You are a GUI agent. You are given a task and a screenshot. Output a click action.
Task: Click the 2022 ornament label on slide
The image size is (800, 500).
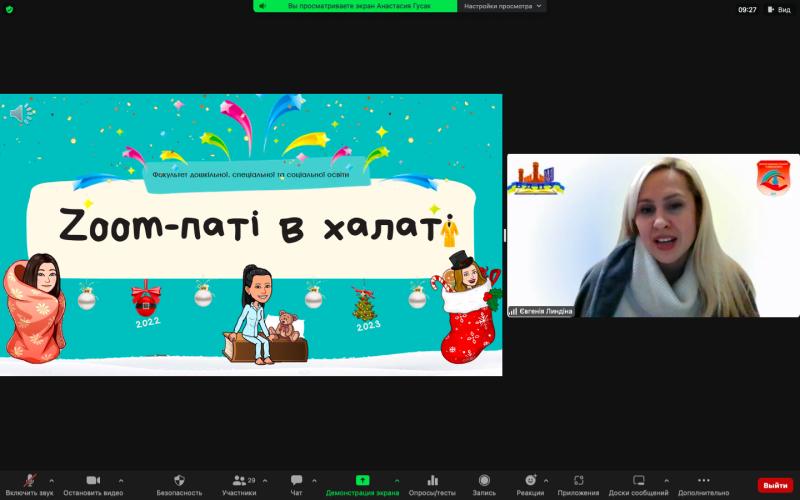148,322
